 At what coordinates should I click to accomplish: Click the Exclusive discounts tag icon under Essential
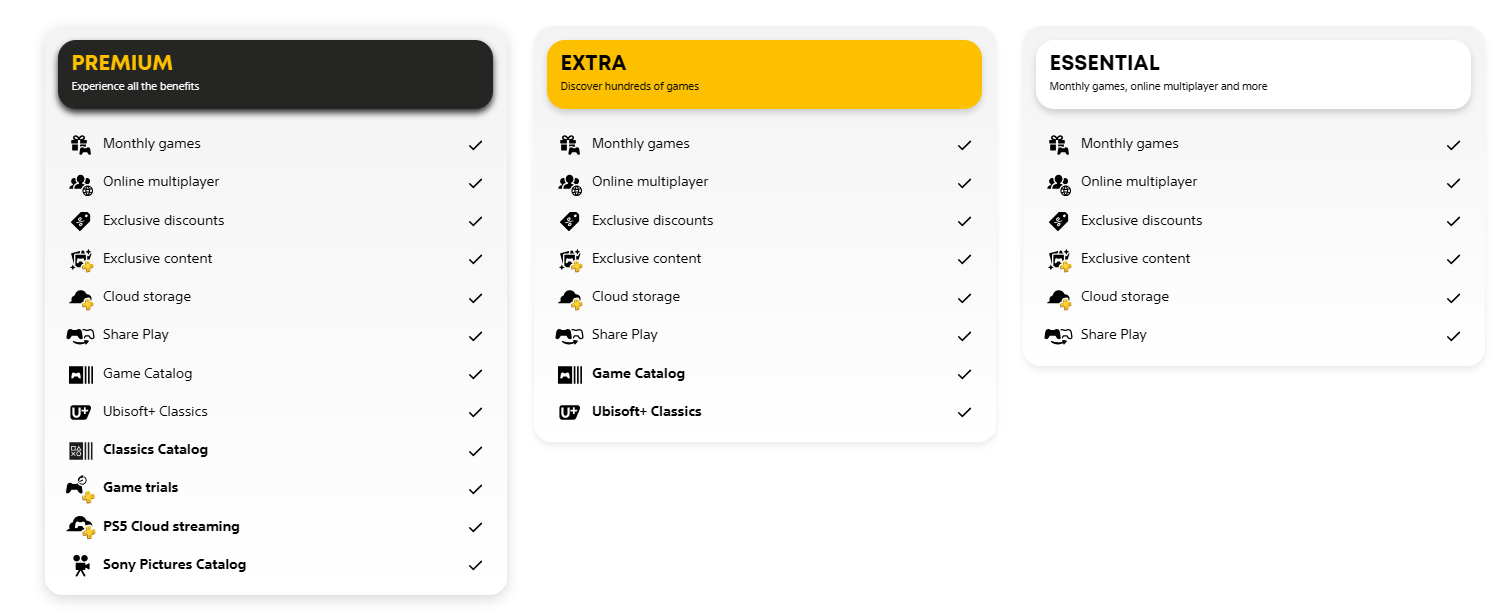pyautogui.click(x=1058, y=221)
